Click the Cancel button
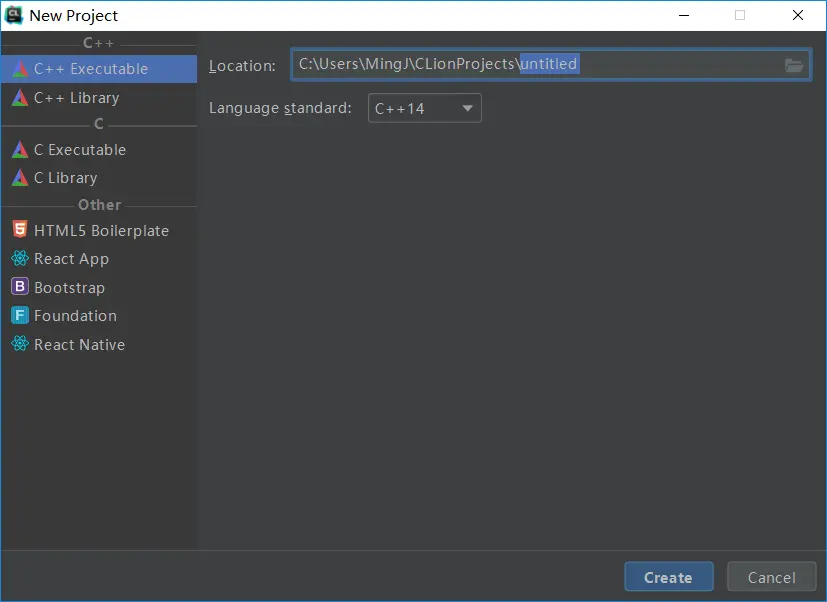Image resolution: width=827 pixels, height=602 pixels. coord(772,577)
